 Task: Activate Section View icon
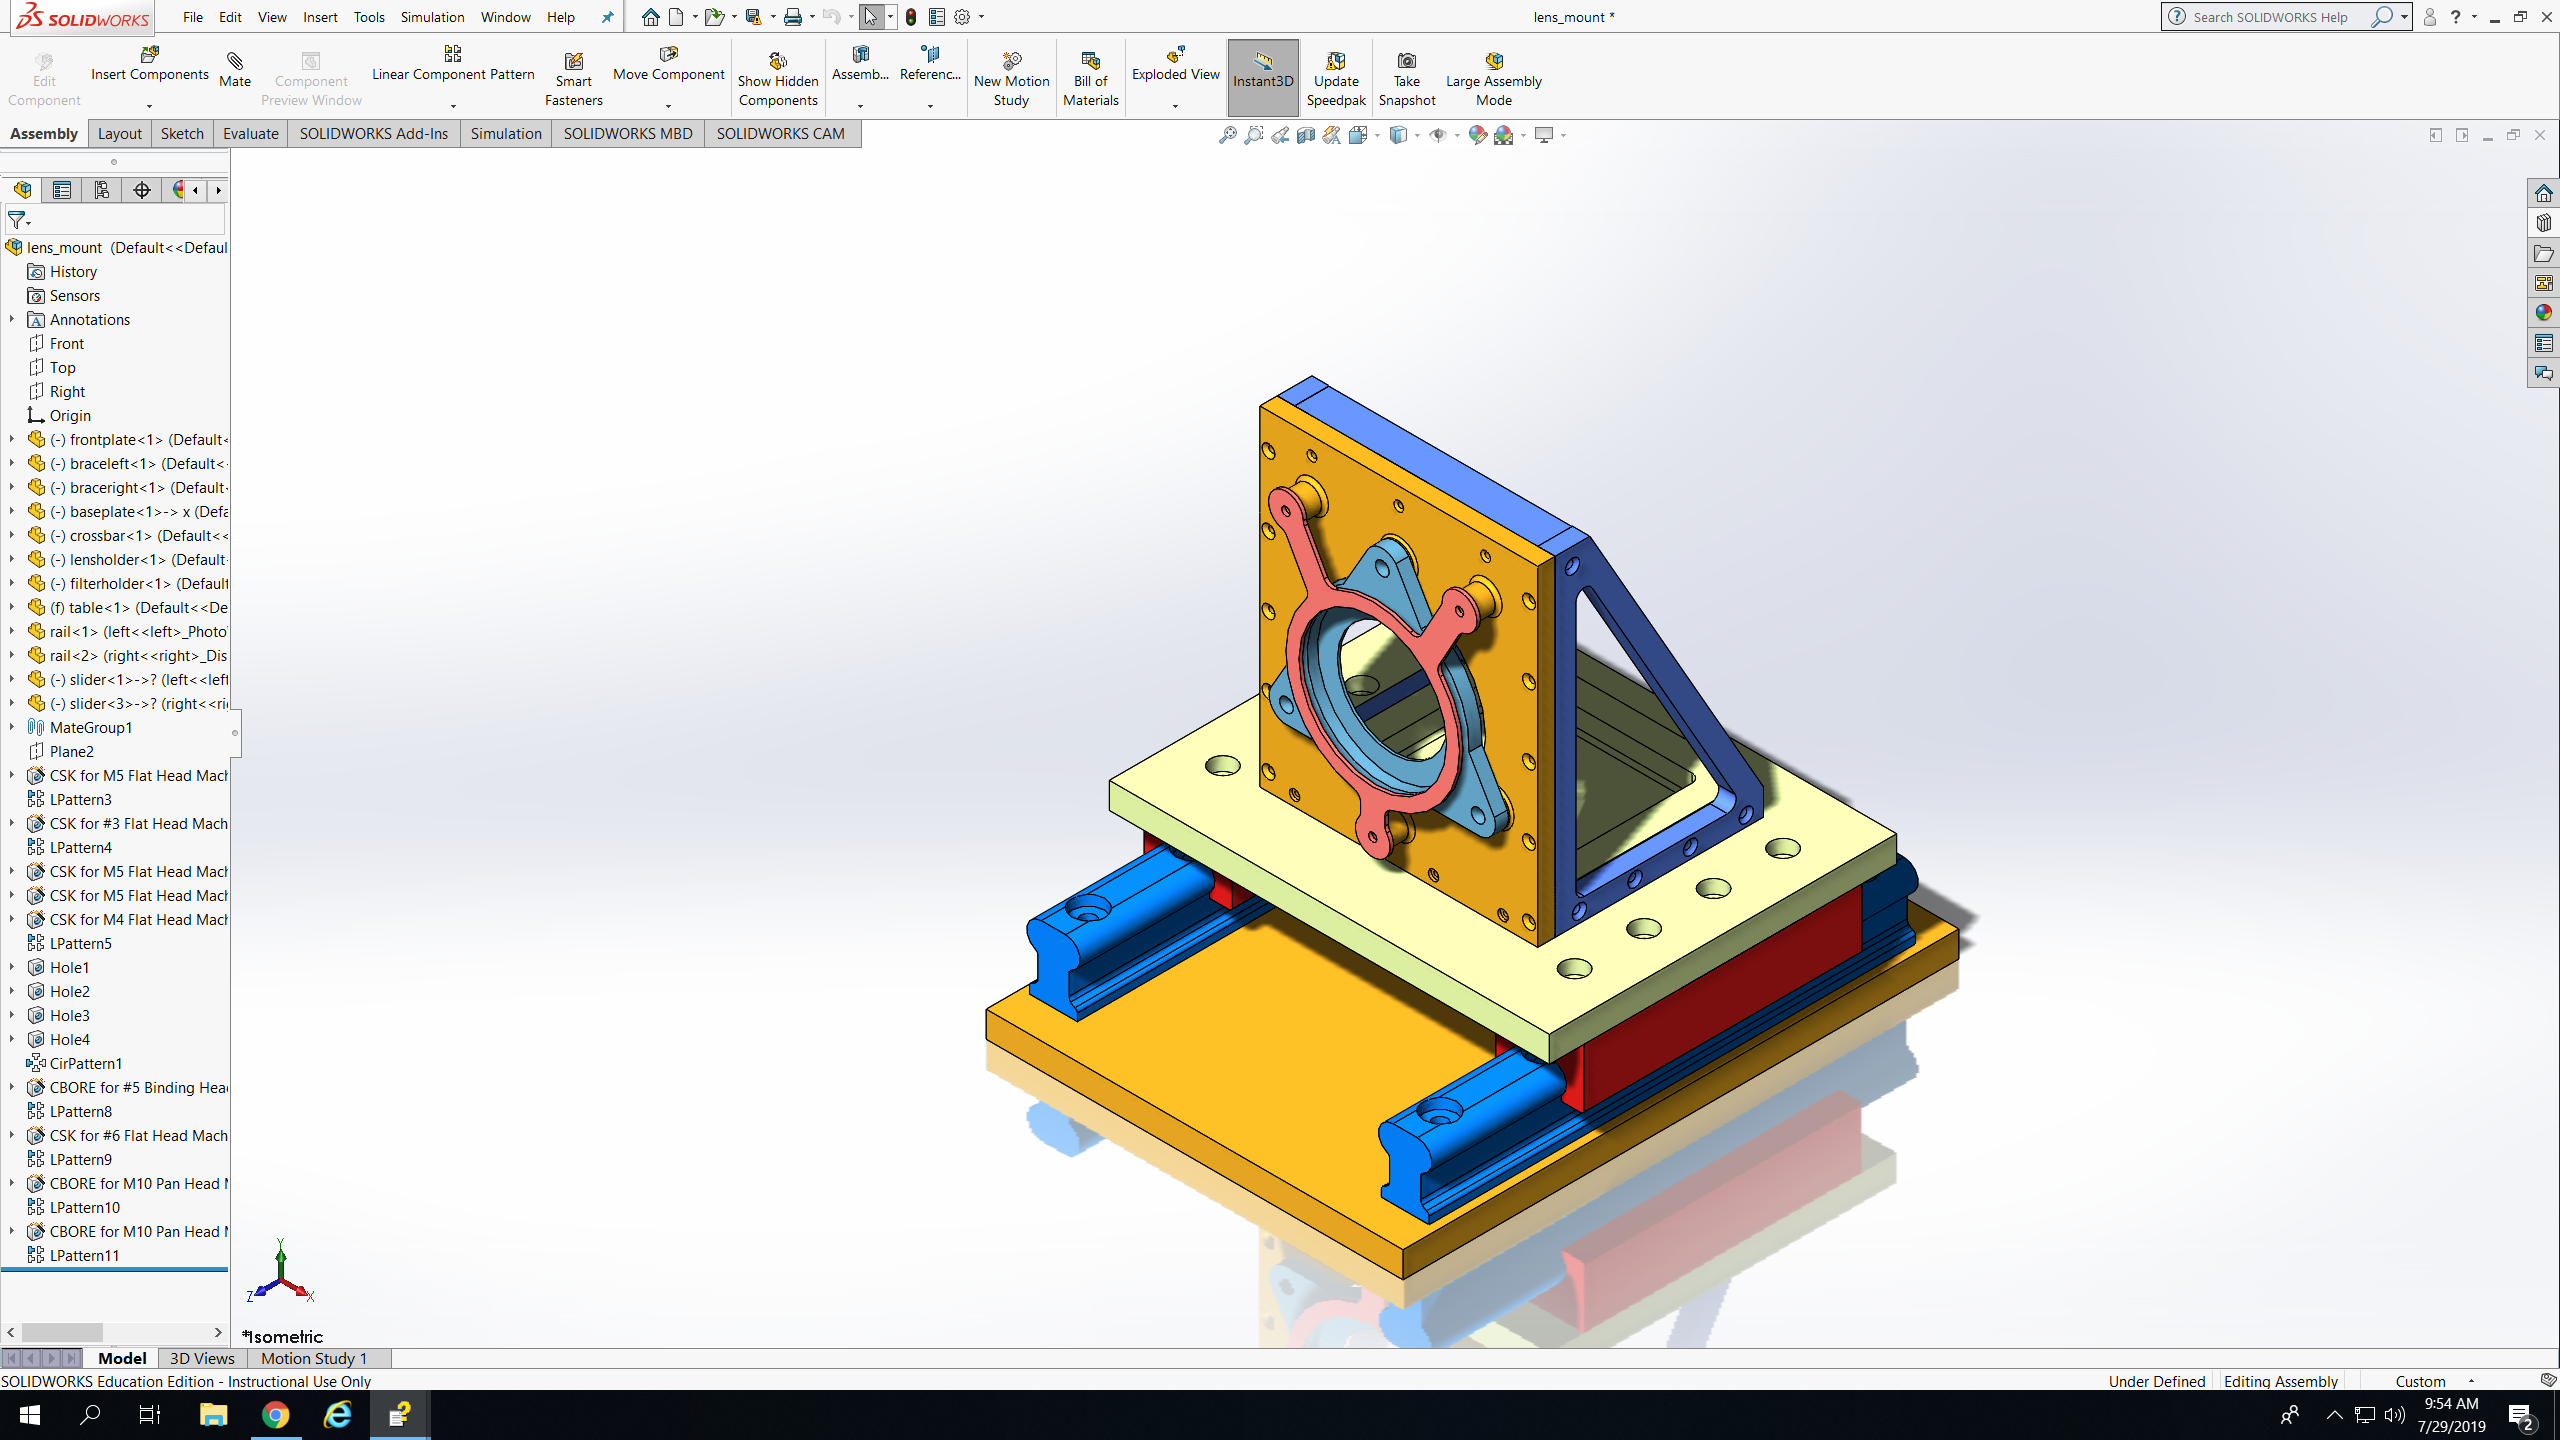[x=1306, y=135]
